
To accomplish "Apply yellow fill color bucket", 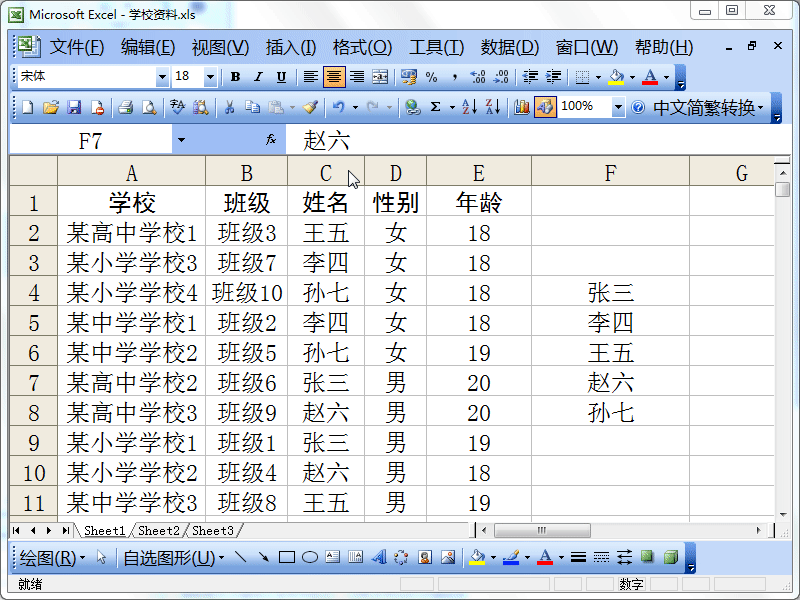I will (x=616, y=77).
